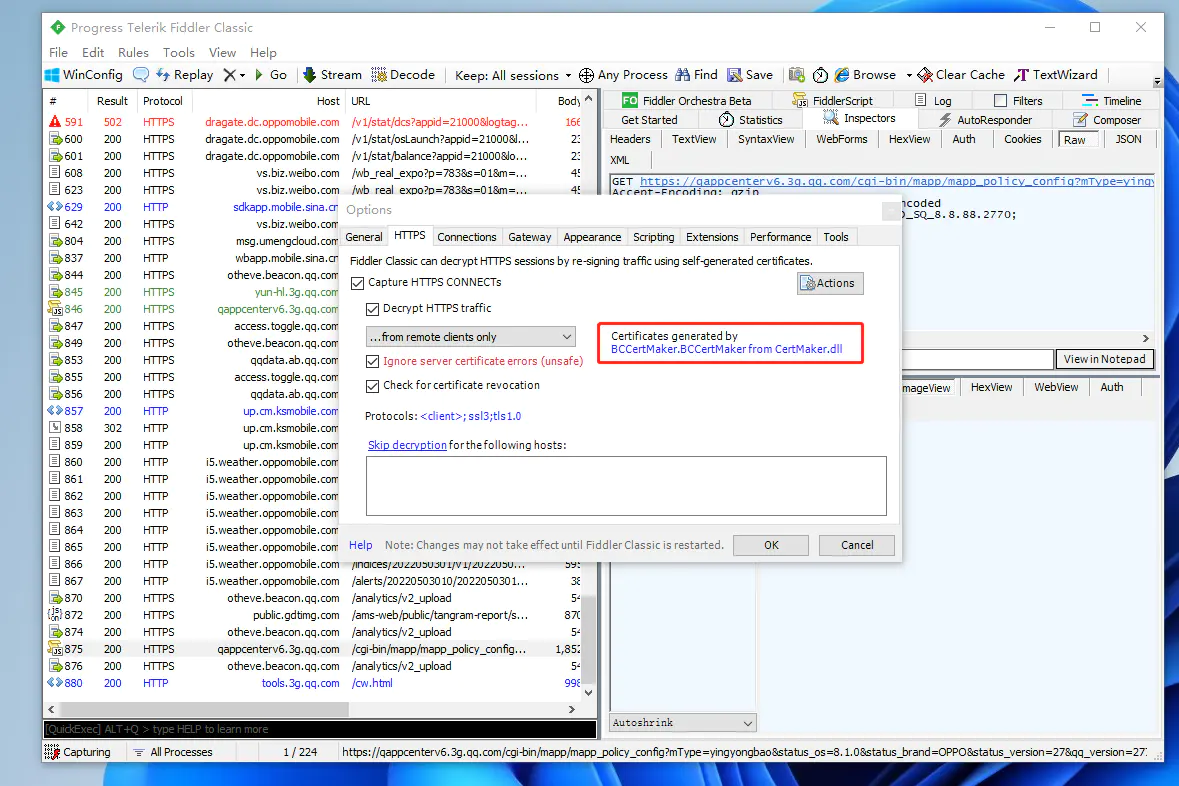This screenshot has height=786, width=1179.
Task: Open the FiddlerScript tab
Action: (832, 100)
